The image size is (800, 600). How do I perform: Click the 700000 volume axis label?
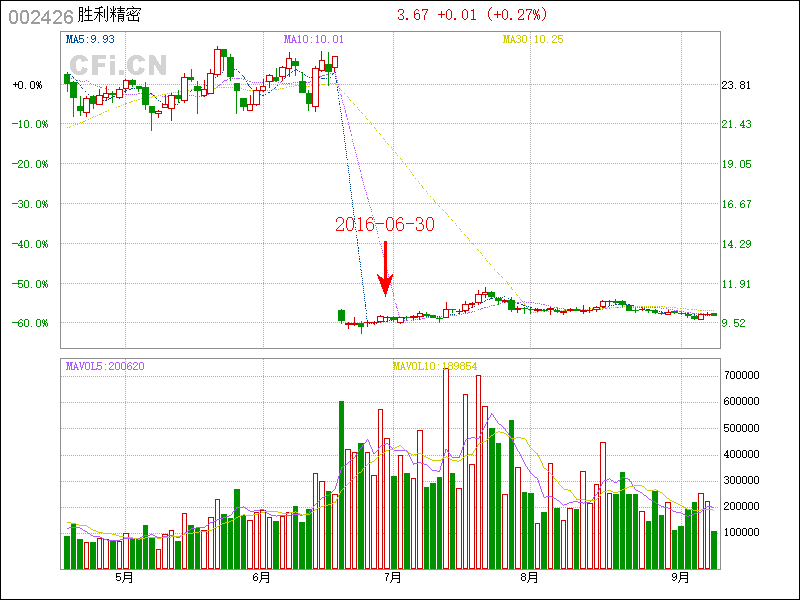click(741, 375)
